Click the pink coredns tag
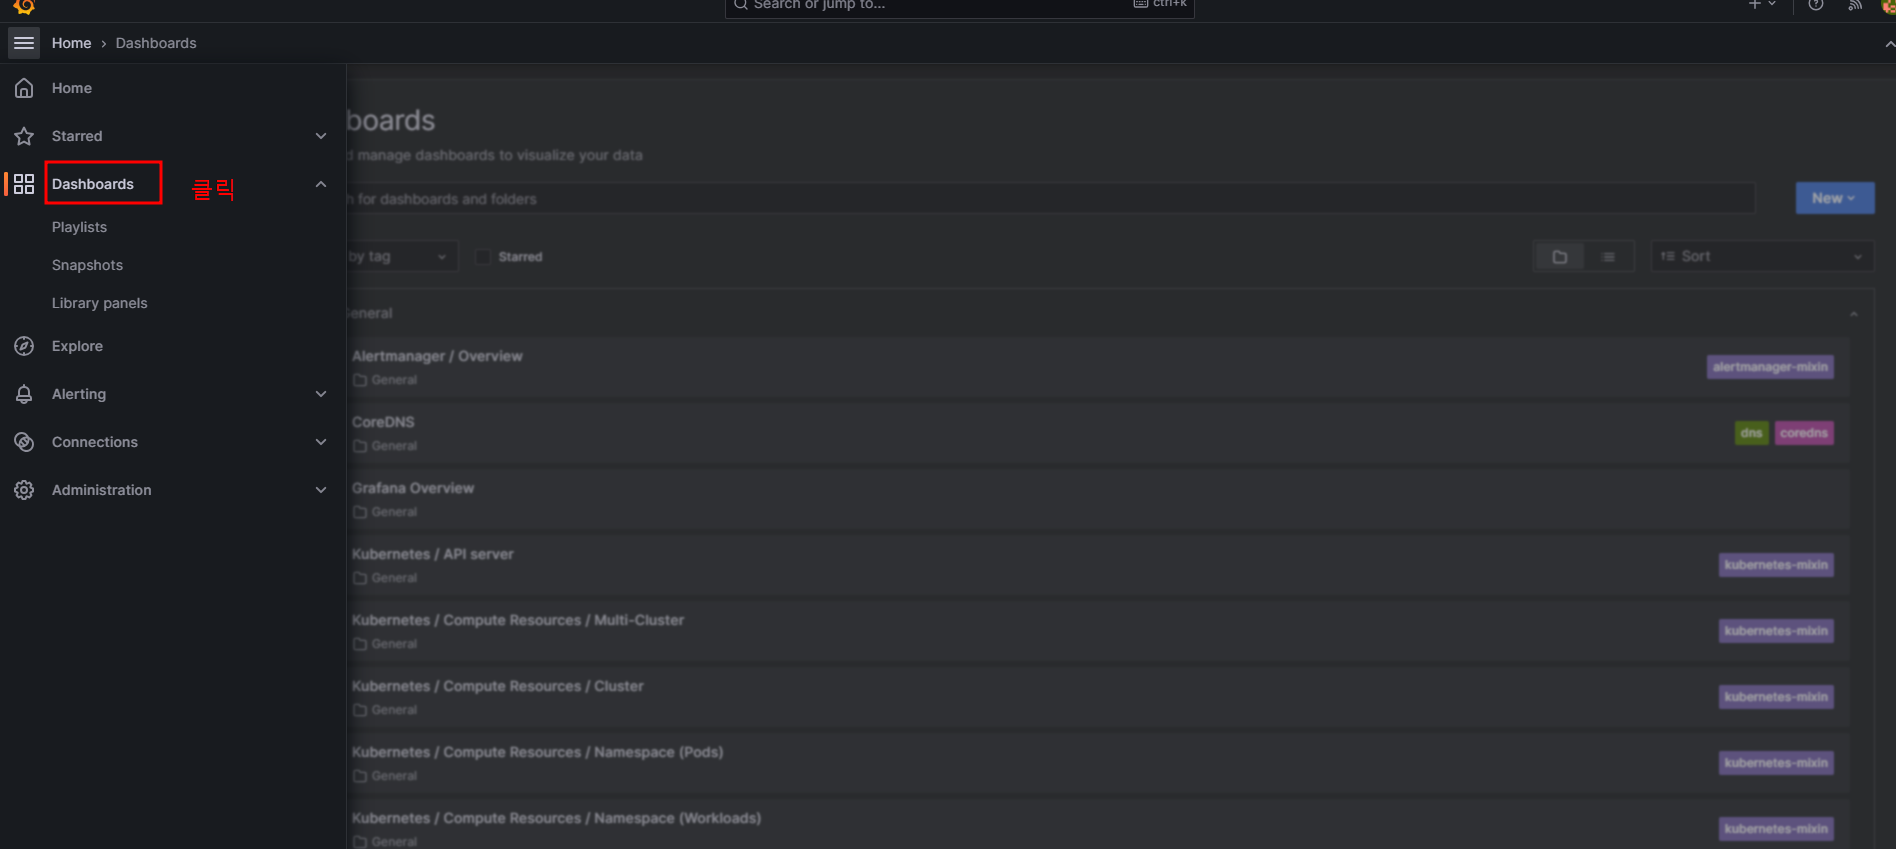Image resolution: width=1896 pixels, height=849 pixels. click(x=1804, y=433)
